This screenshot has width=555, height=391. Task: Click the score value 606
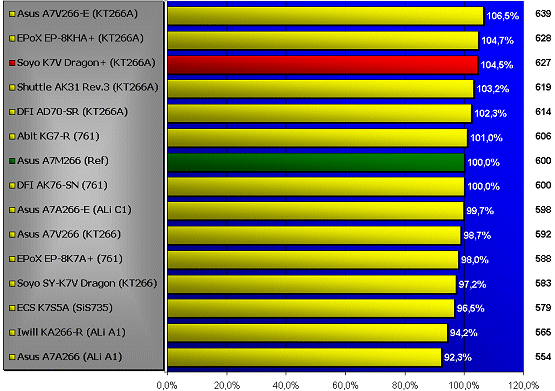pos(543,136)
